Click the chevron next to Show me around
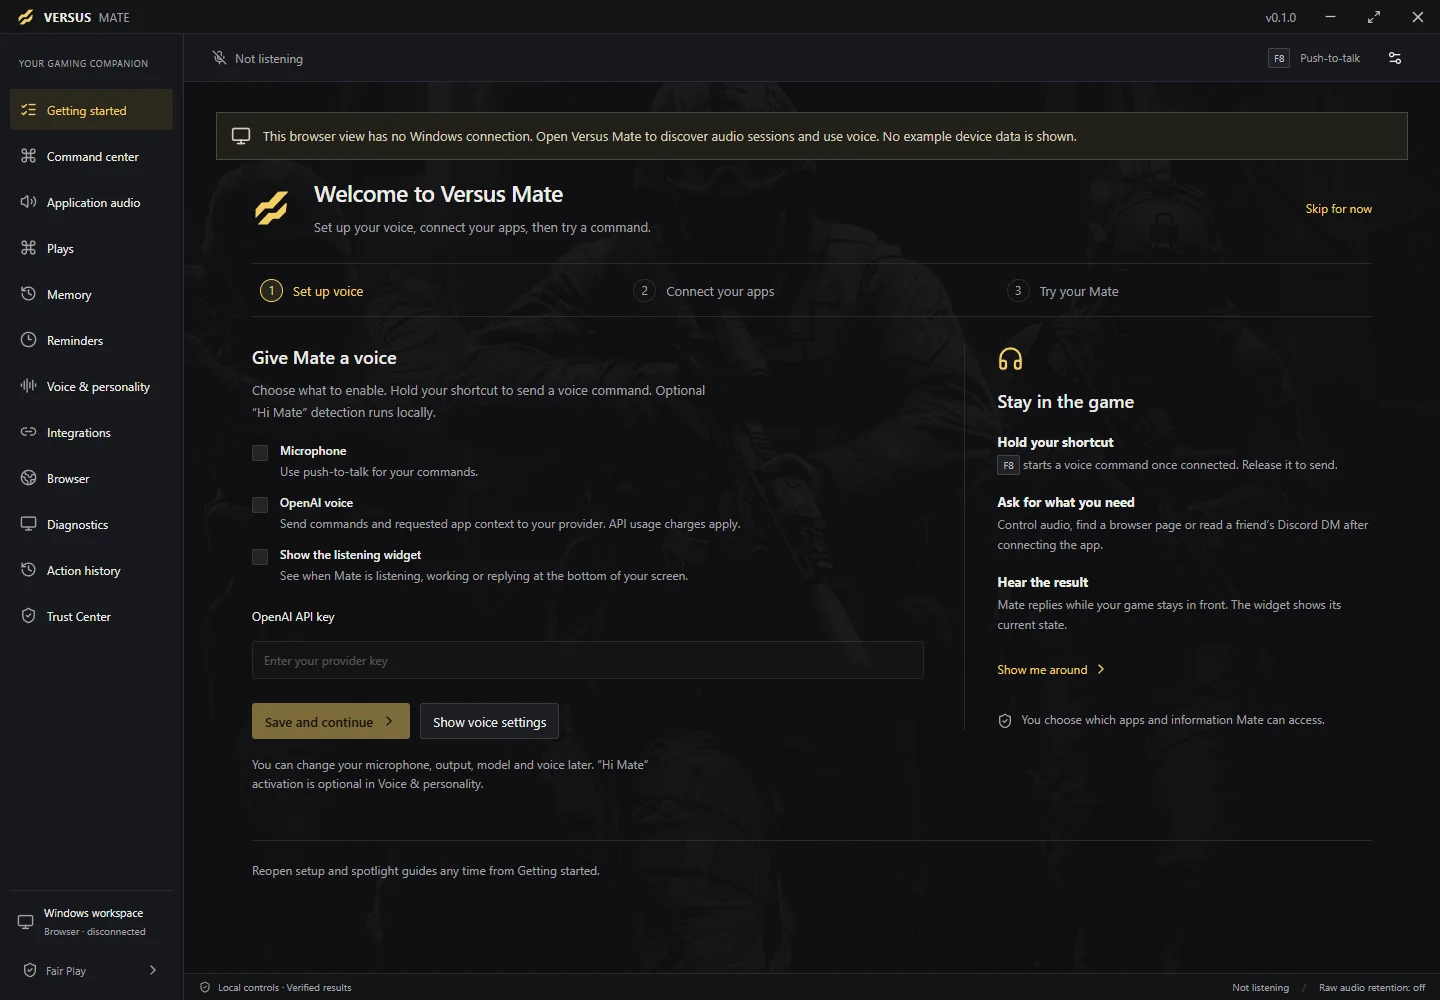Screen dimensions: 1440x1000 click(1101, 669)
